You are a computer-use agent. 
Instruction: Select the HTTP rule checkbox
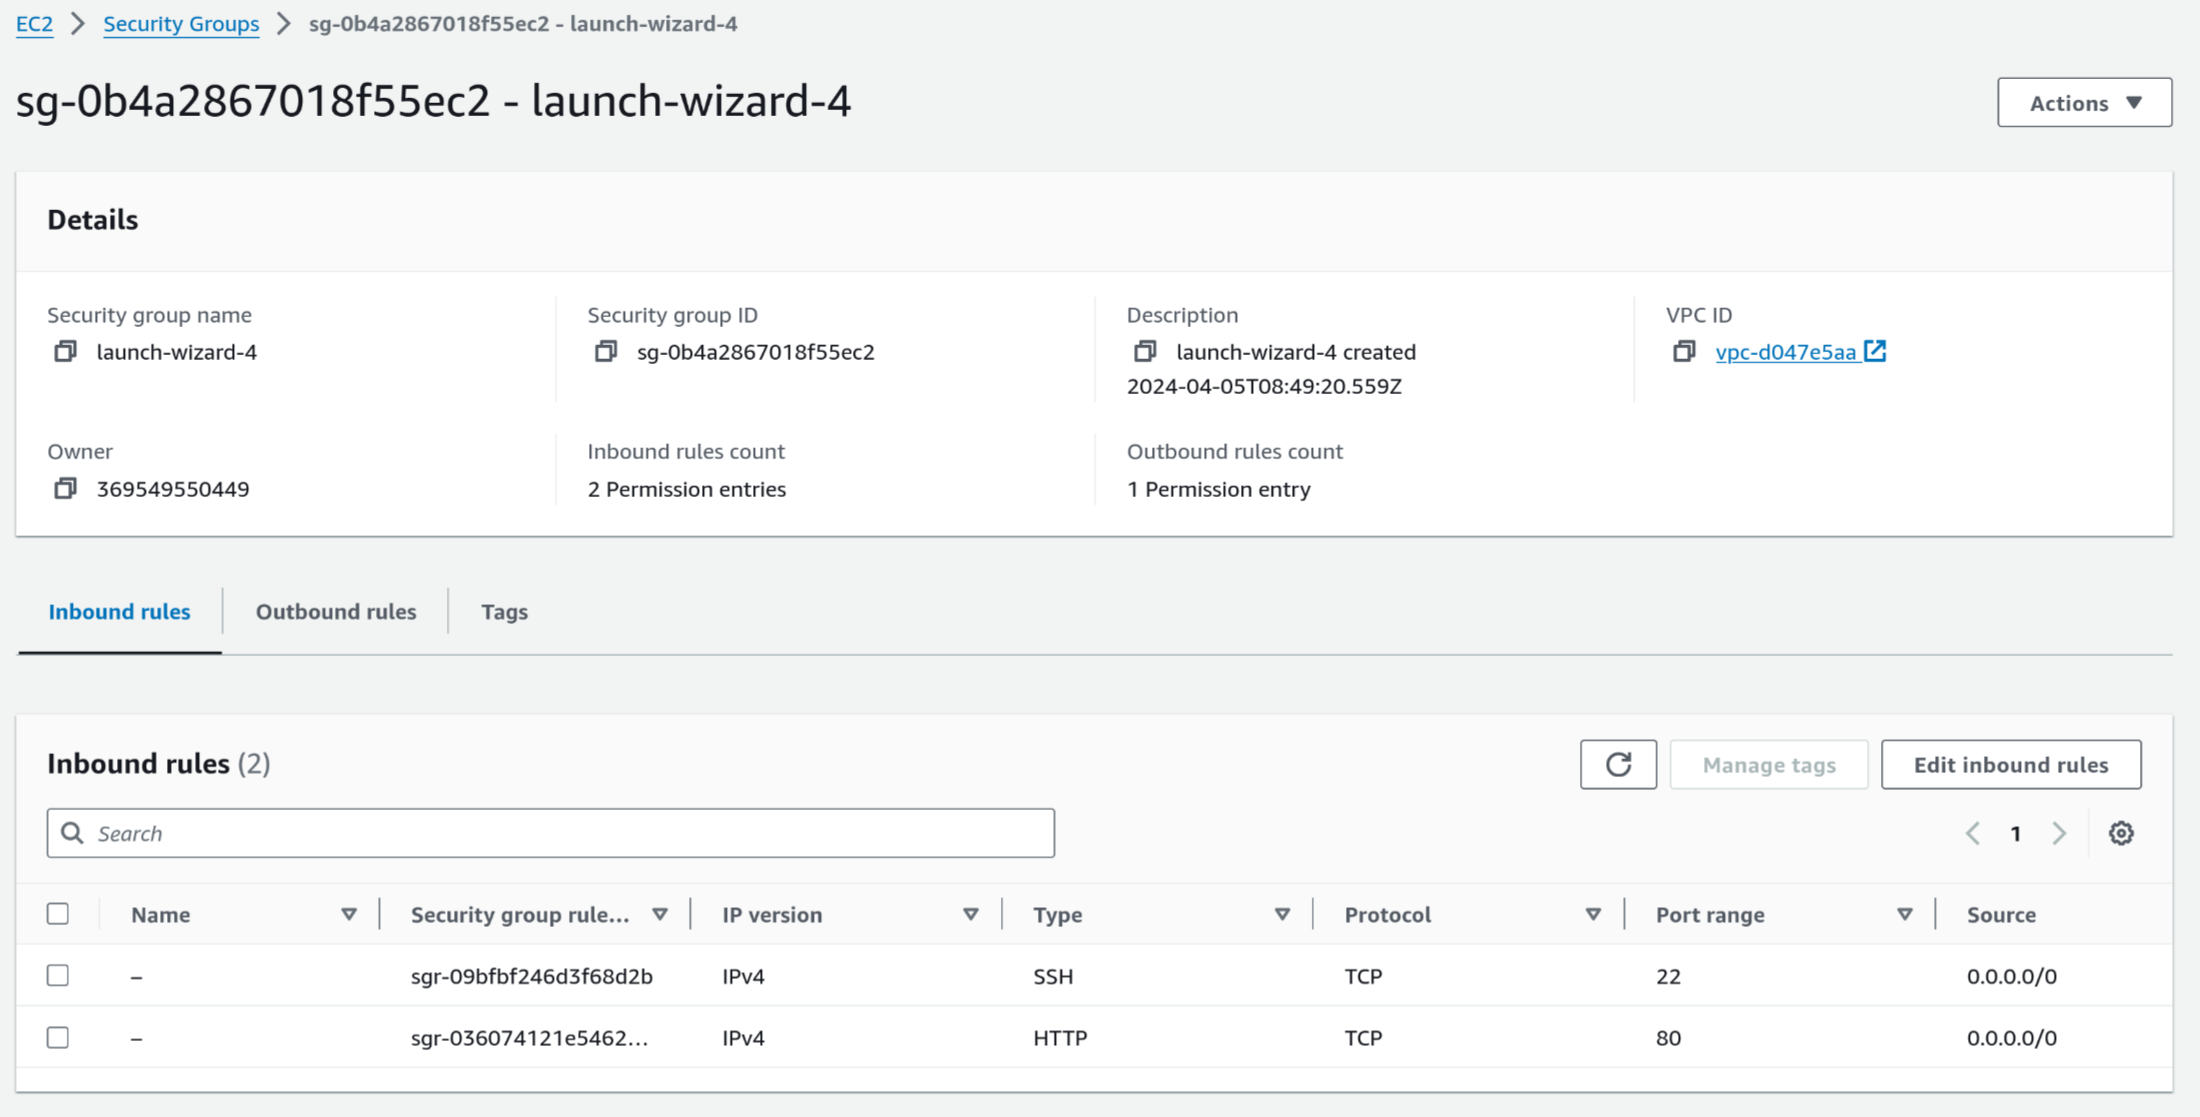point(58,1037)
